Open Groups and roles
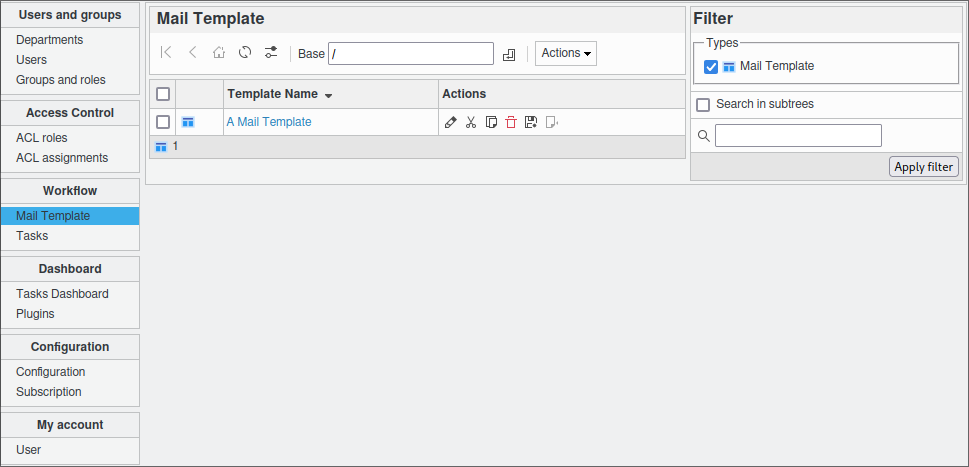The image size is (969, 467). pos(61,80)
